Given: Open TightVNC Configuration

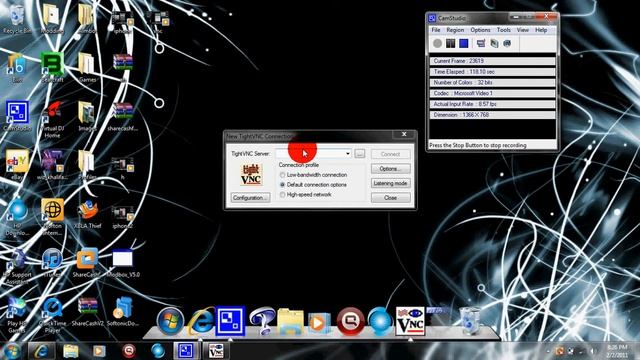Looking at the screenshot, I should [x=250, y=198].
